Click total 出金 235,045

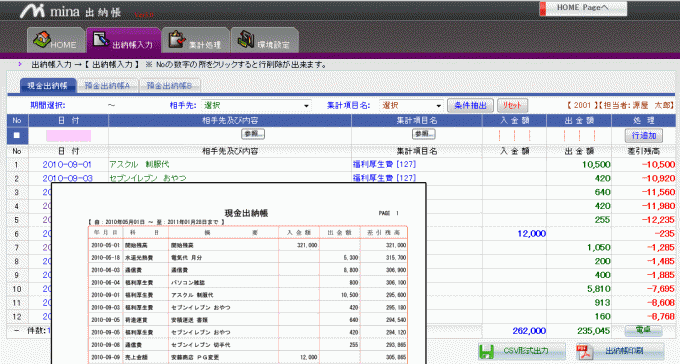point(594,331)
